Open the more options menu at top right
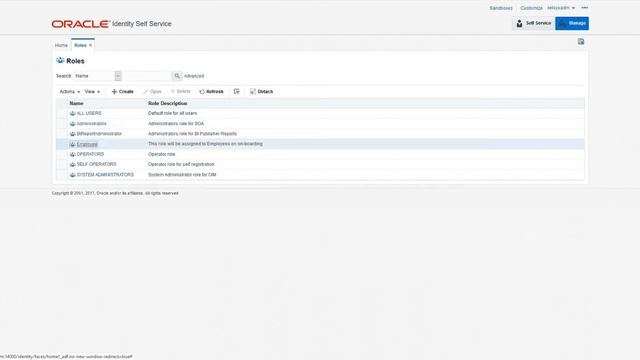640x360 pixels. pos(584,8)
